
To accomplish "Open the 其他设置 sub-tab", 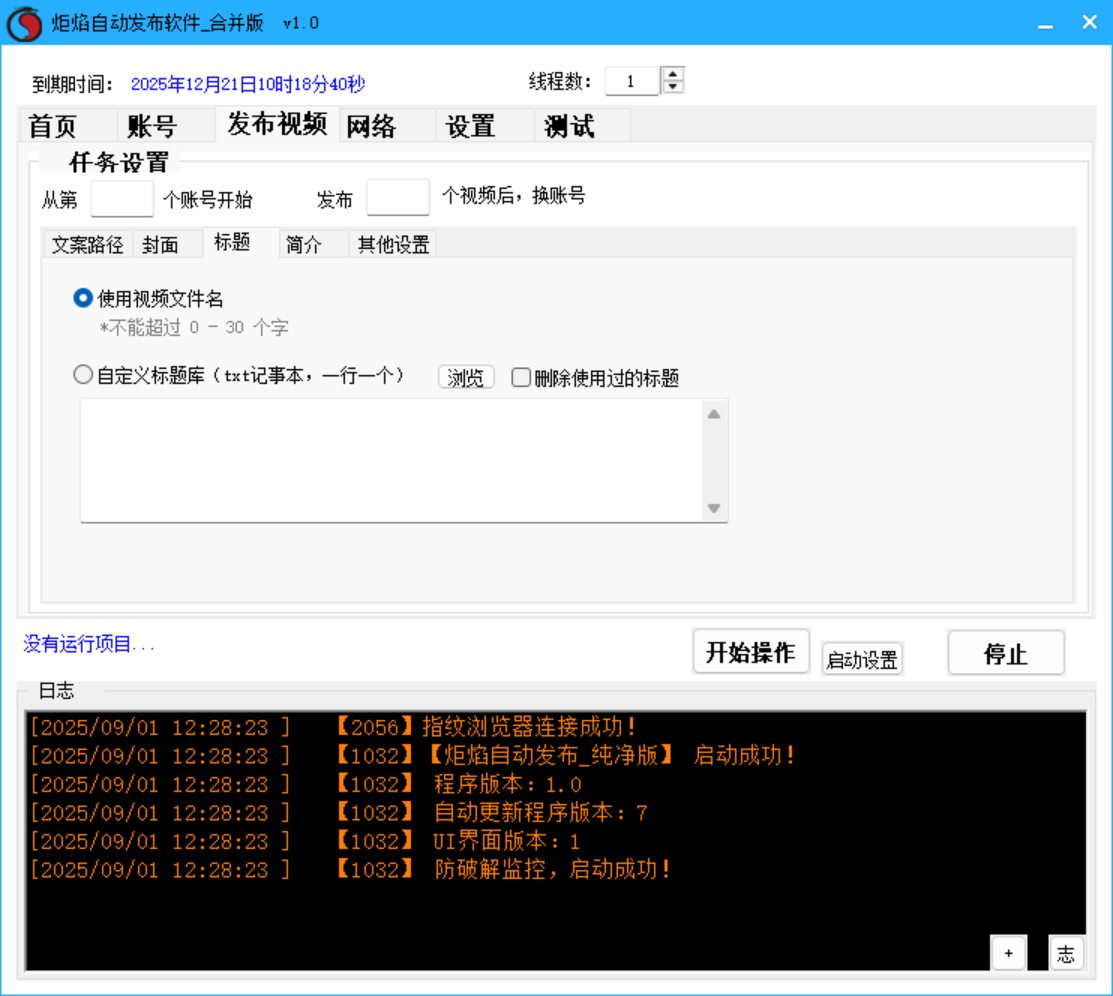I will point(393,244).
